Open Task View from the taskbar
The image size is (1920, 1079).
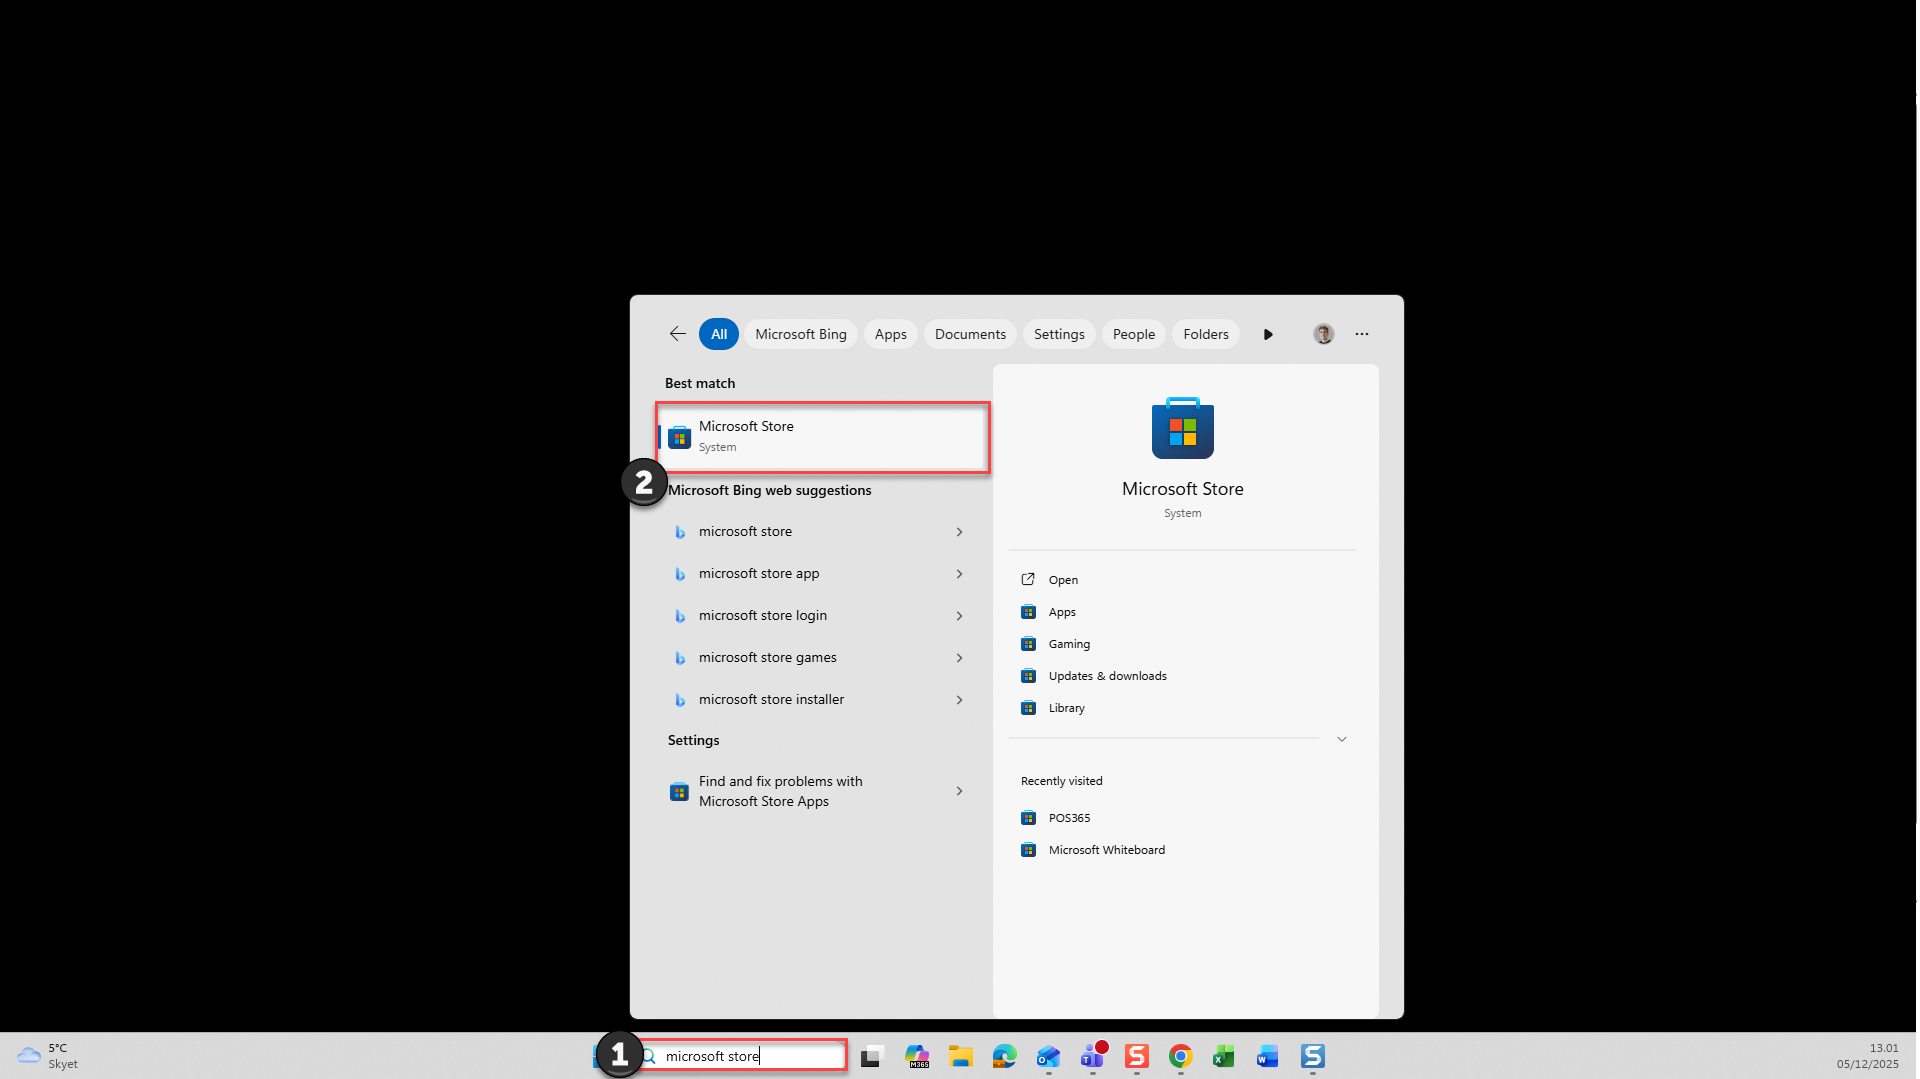[872, 1056]
